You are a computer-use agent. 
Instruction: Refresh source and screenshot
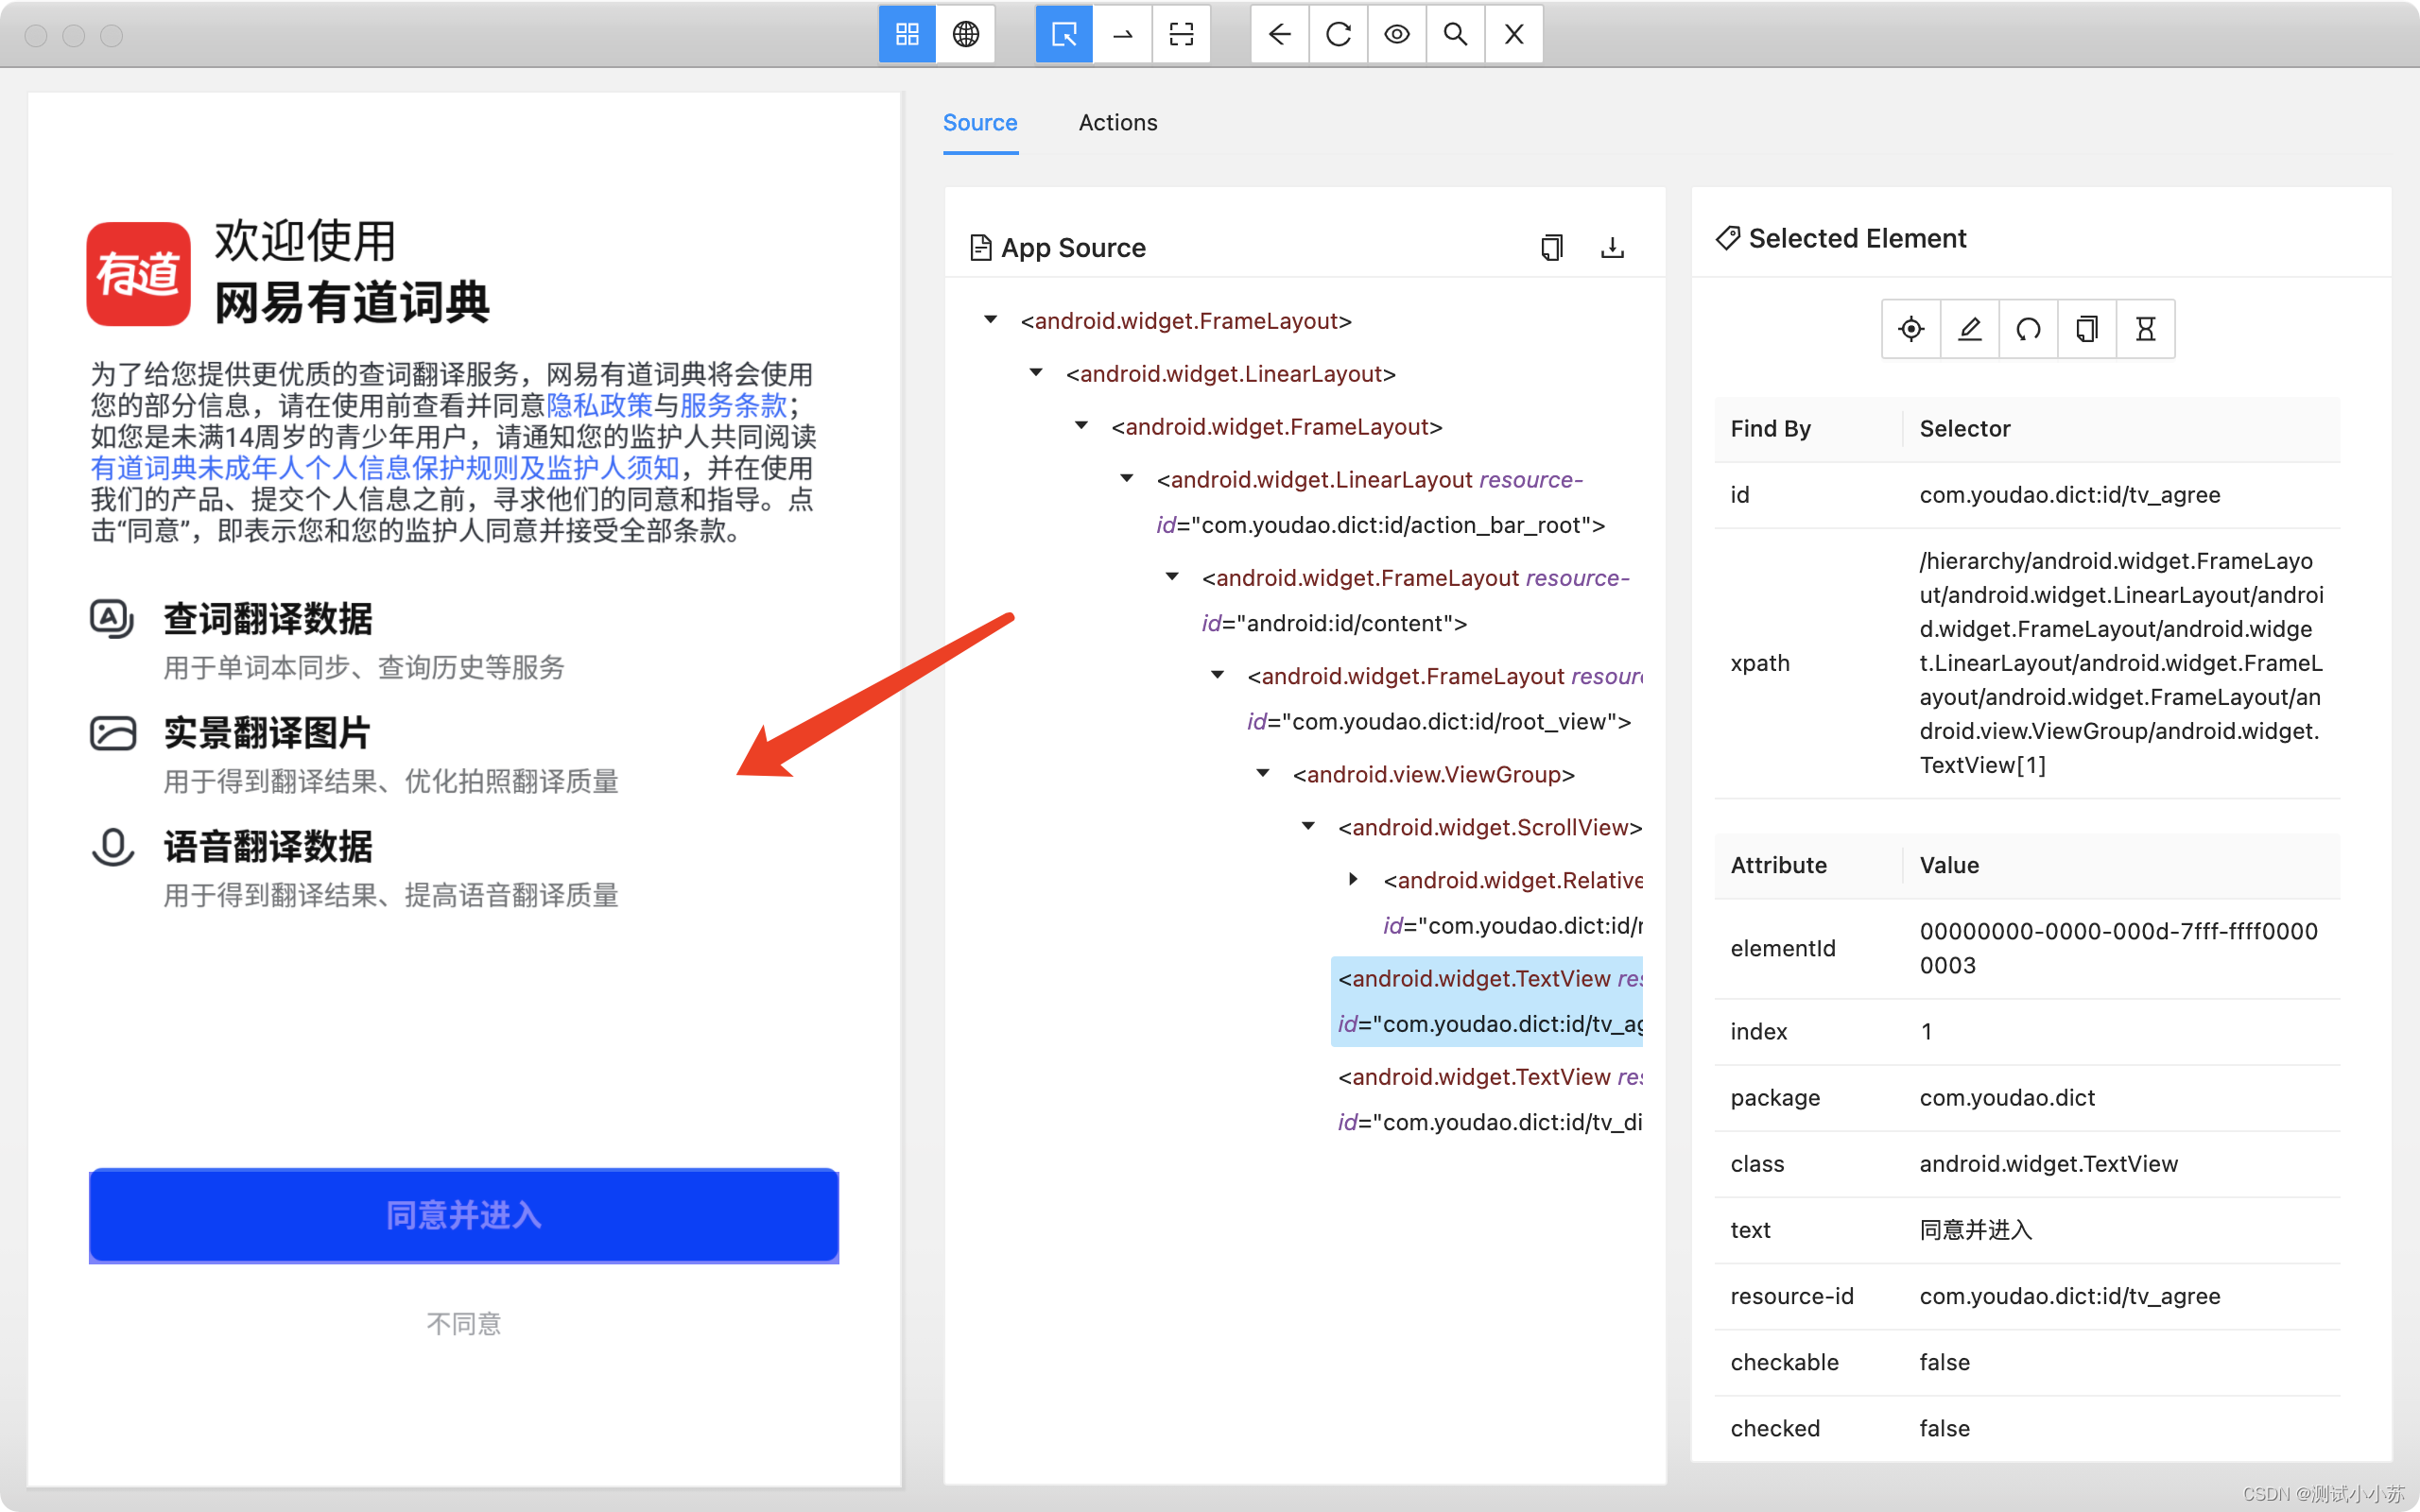pos(1338,35)
